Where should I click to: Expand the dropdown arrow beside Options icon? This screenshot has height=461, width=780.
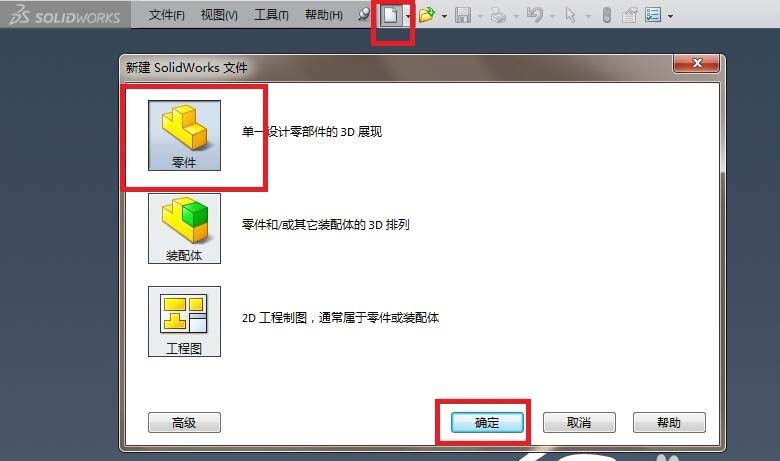670,16
